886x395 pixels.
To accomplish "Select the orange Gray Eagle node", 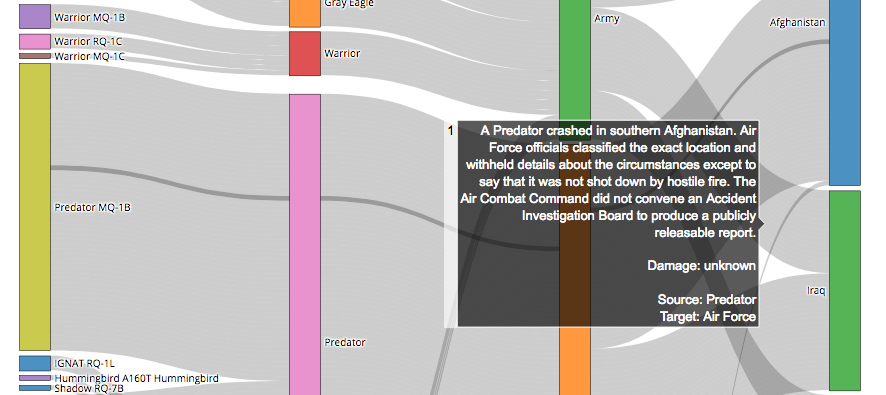I will point(305,13).
